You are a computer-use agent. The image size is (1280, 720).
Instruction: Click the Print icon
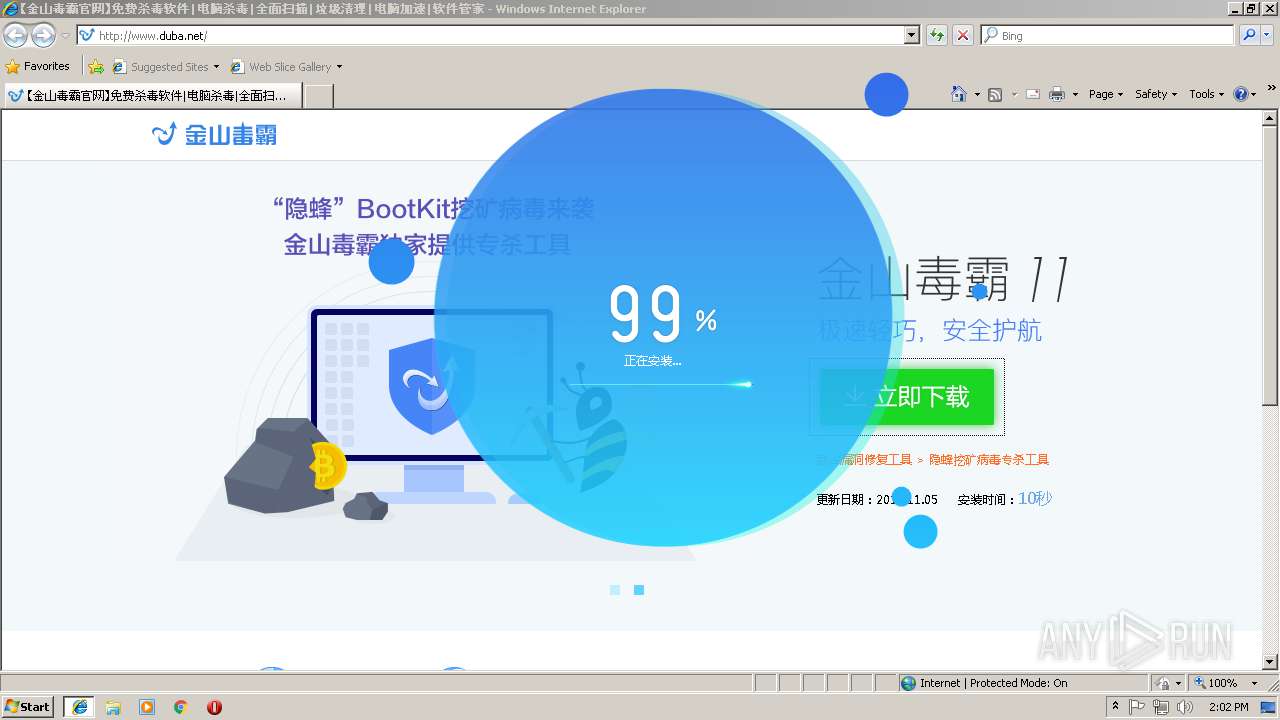pos(1057,94)
